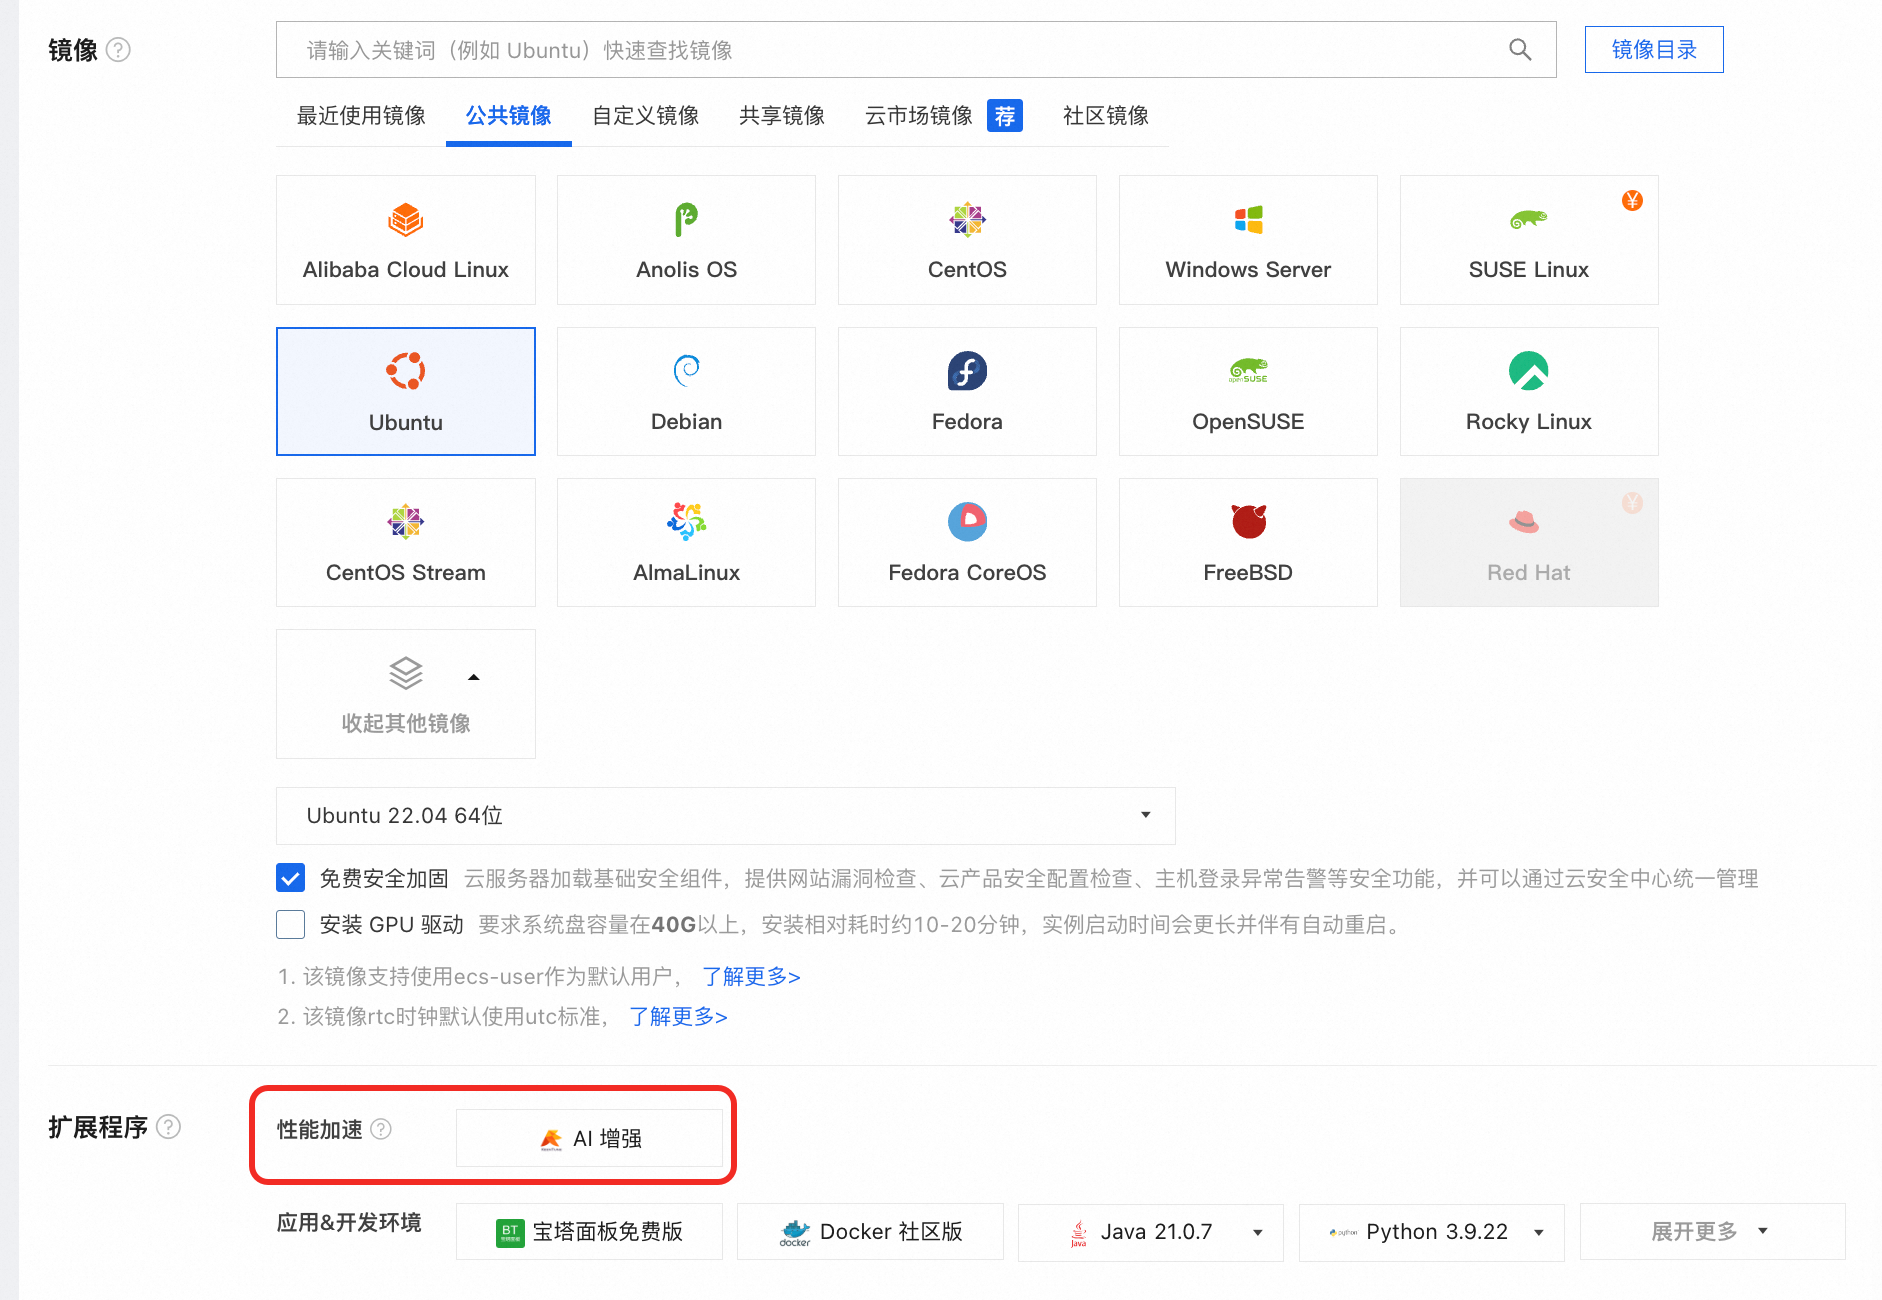Screen dimensions: 1882x1300
Task: Open 了解更多 link about rtc clock utc
Action: point(678,1016)
